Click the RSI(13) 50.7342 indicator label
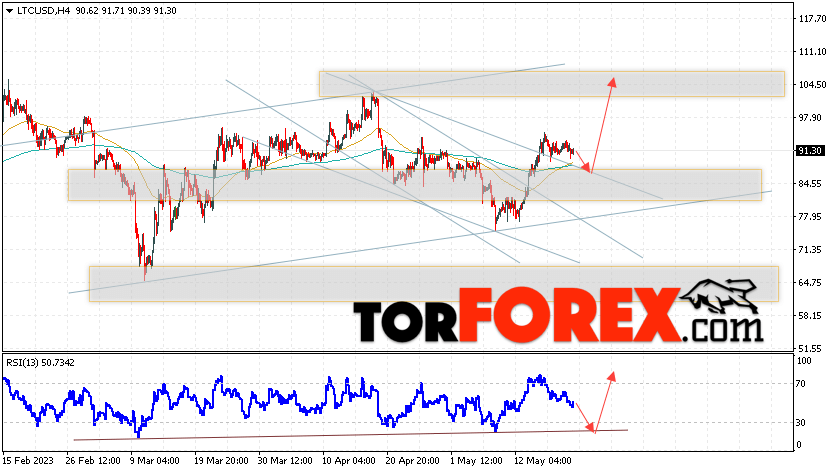Screen dimensions: 833x472 coord(40,363)
